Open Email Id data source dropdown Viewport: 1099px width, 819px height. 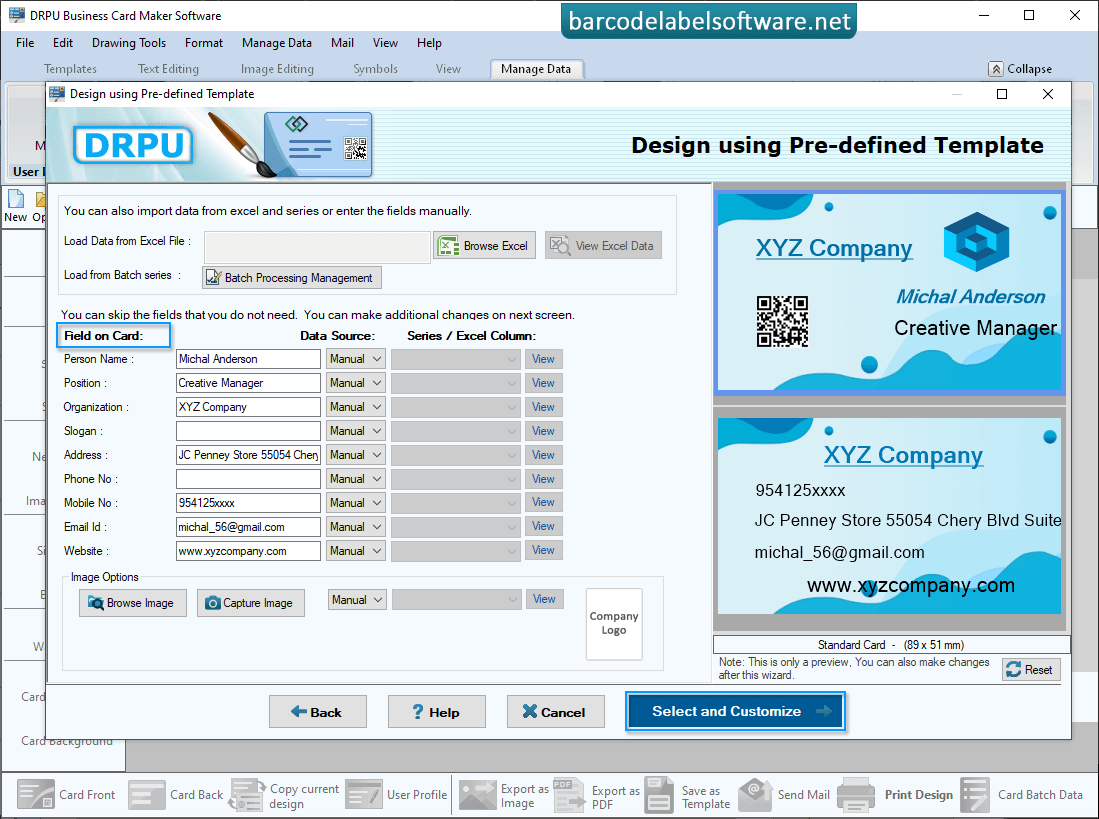pos(356,527)
